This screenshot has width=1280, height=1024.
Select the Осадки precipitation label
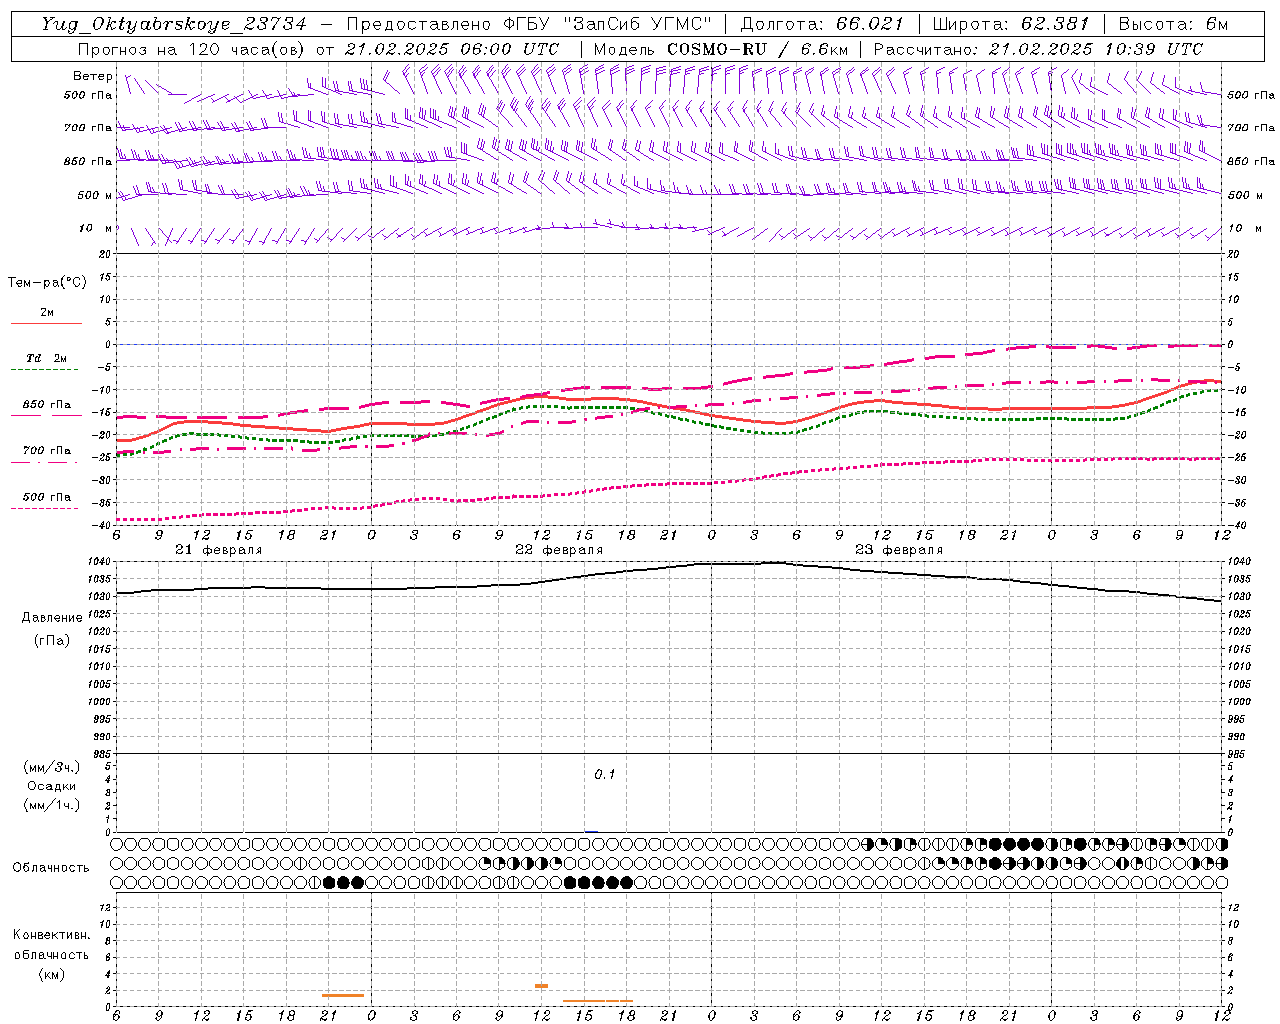[x=52, y=786]
